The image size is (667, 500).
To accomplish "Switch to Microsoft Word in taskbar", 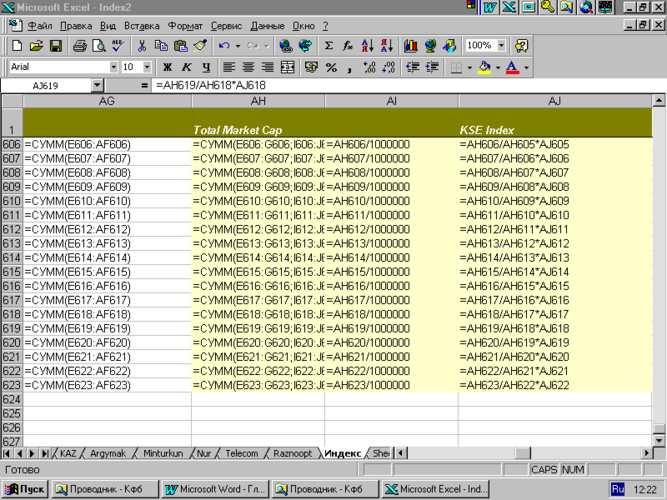I will tap(216, 489).
